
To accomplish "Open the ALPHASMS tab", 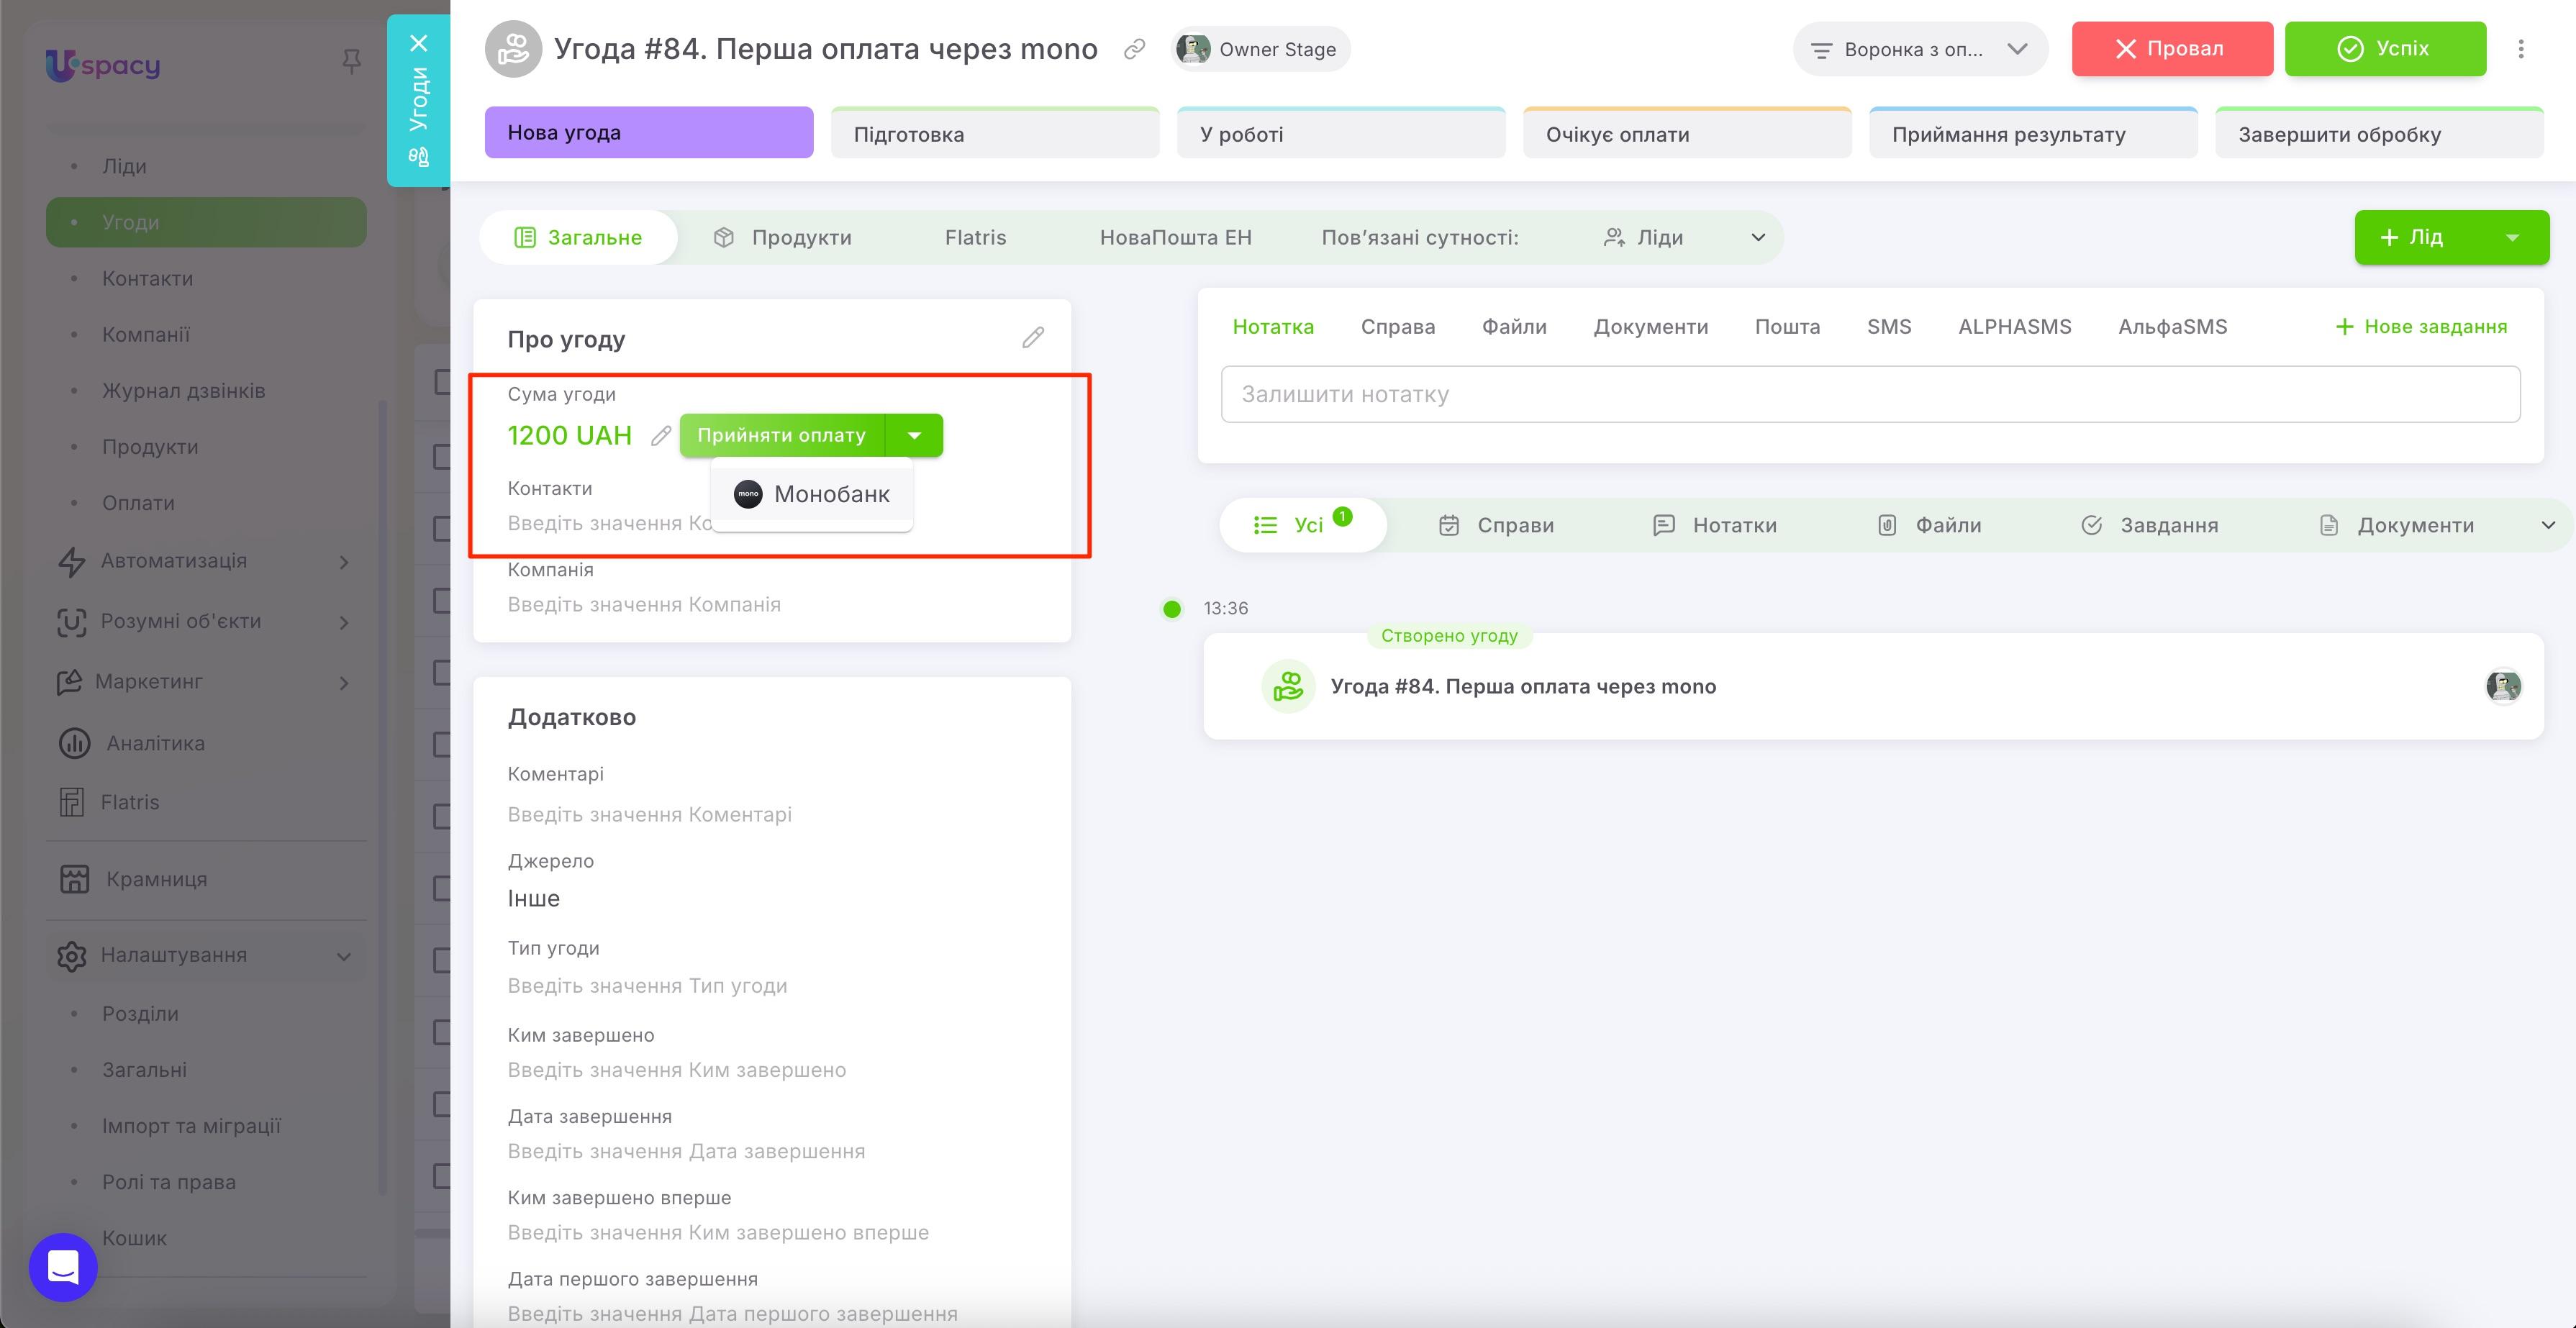I will pos(2014,326).
